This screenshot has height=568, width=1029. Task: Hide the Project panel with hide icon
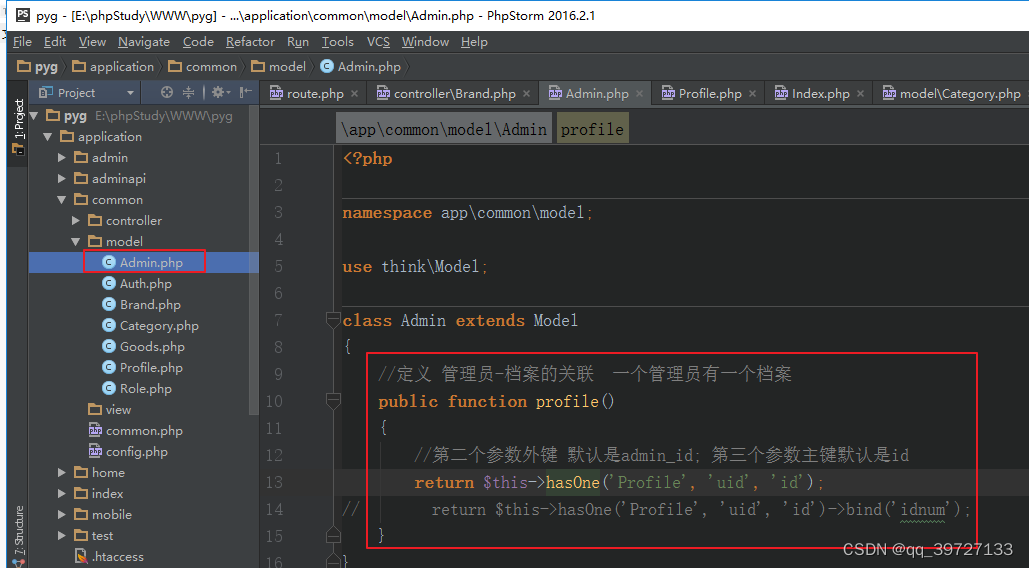pos(245,92)
